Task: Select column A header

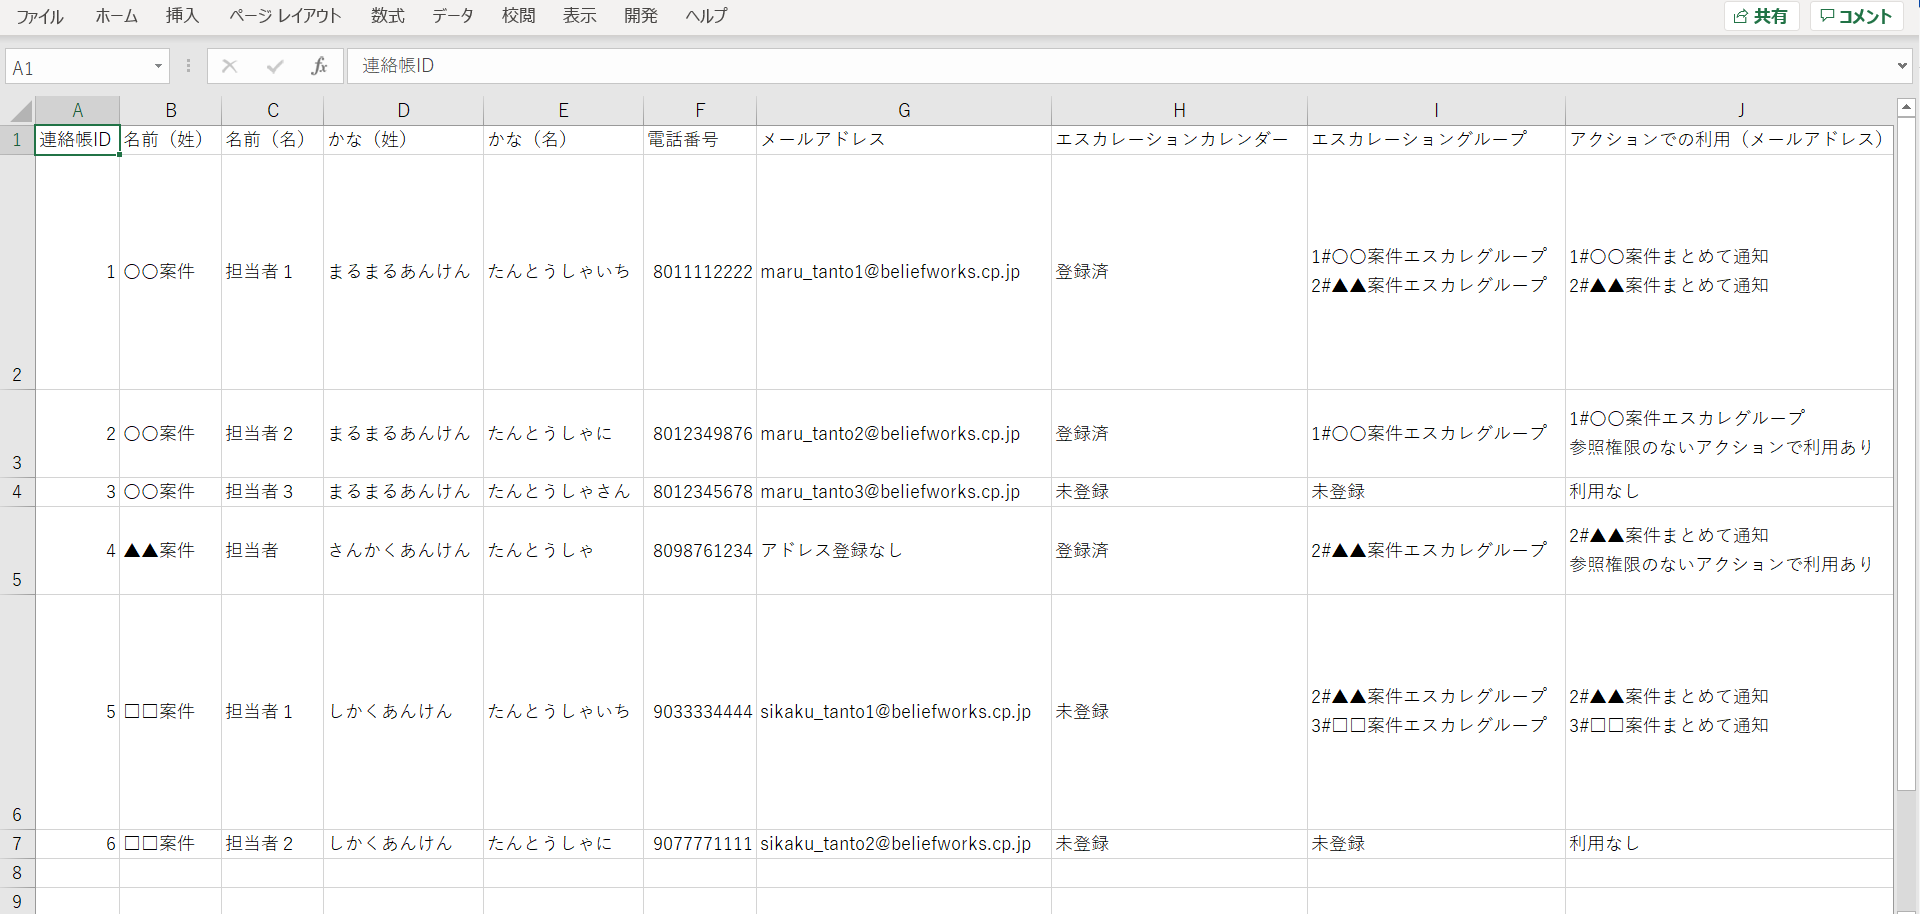Action: 77,110
